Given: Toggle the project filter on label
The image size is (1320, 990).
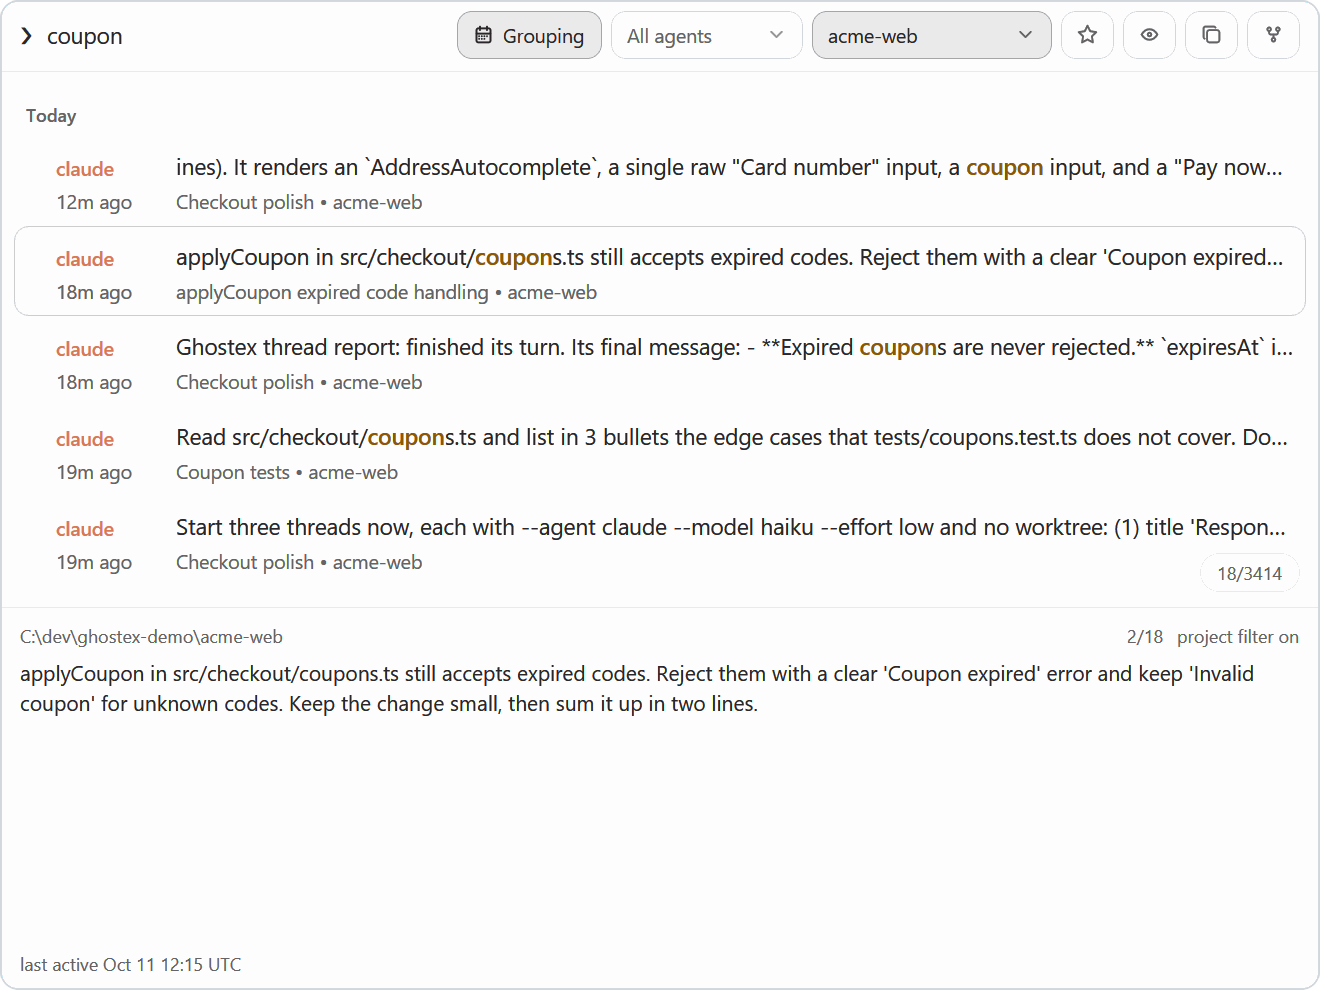Looking at the screenshot, I should 1237,637.
